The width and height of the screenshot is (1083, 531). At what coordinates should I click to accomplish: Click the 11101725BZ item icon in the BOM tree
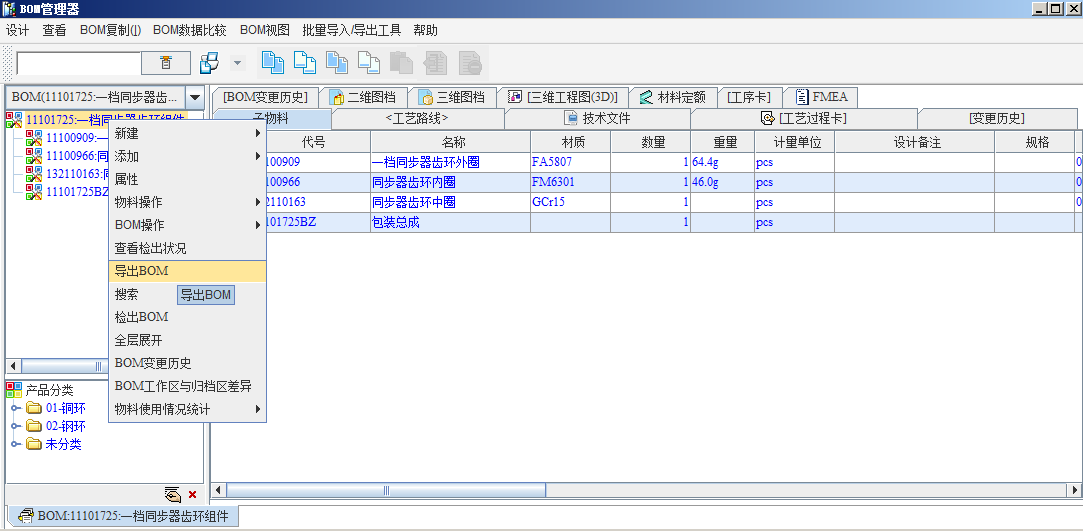pyautogui.click(x=34, y=191)
